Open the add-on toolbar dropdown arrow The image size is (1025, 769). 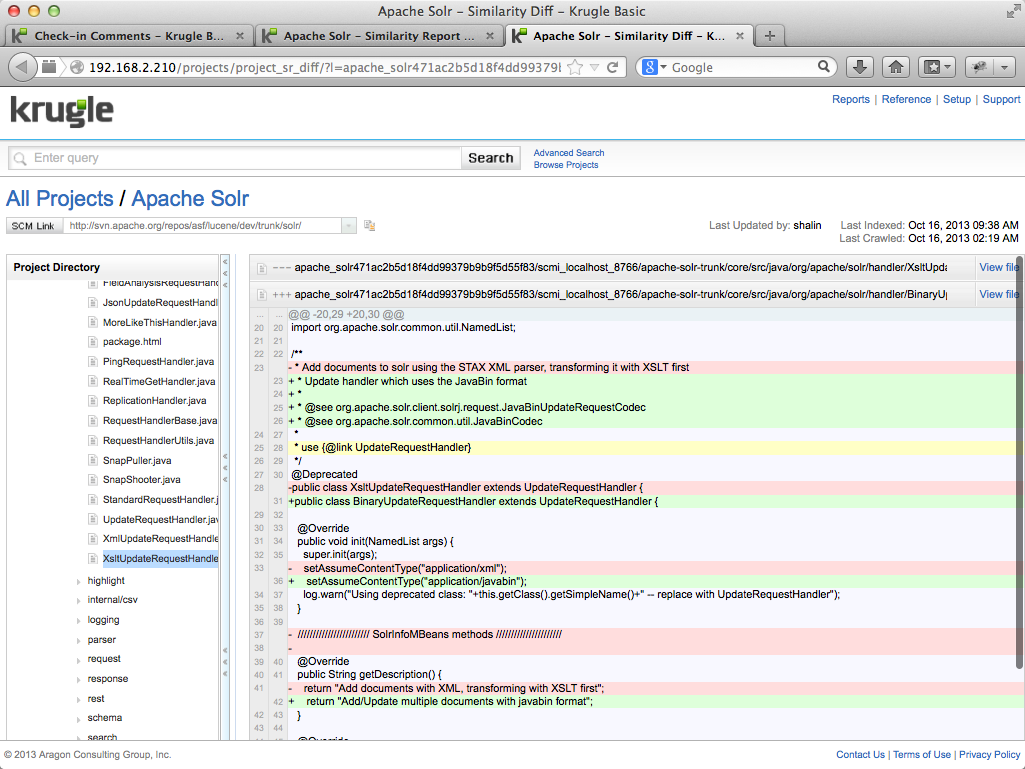pyautogui.click(x=1004, y=67)
